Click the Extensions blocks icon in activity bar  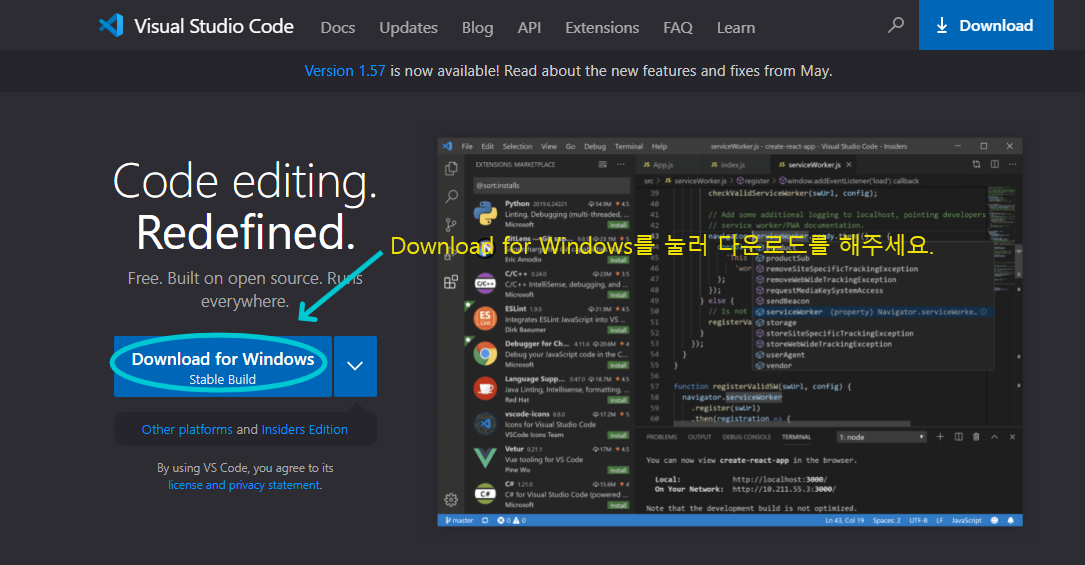(x=451, y=281)
